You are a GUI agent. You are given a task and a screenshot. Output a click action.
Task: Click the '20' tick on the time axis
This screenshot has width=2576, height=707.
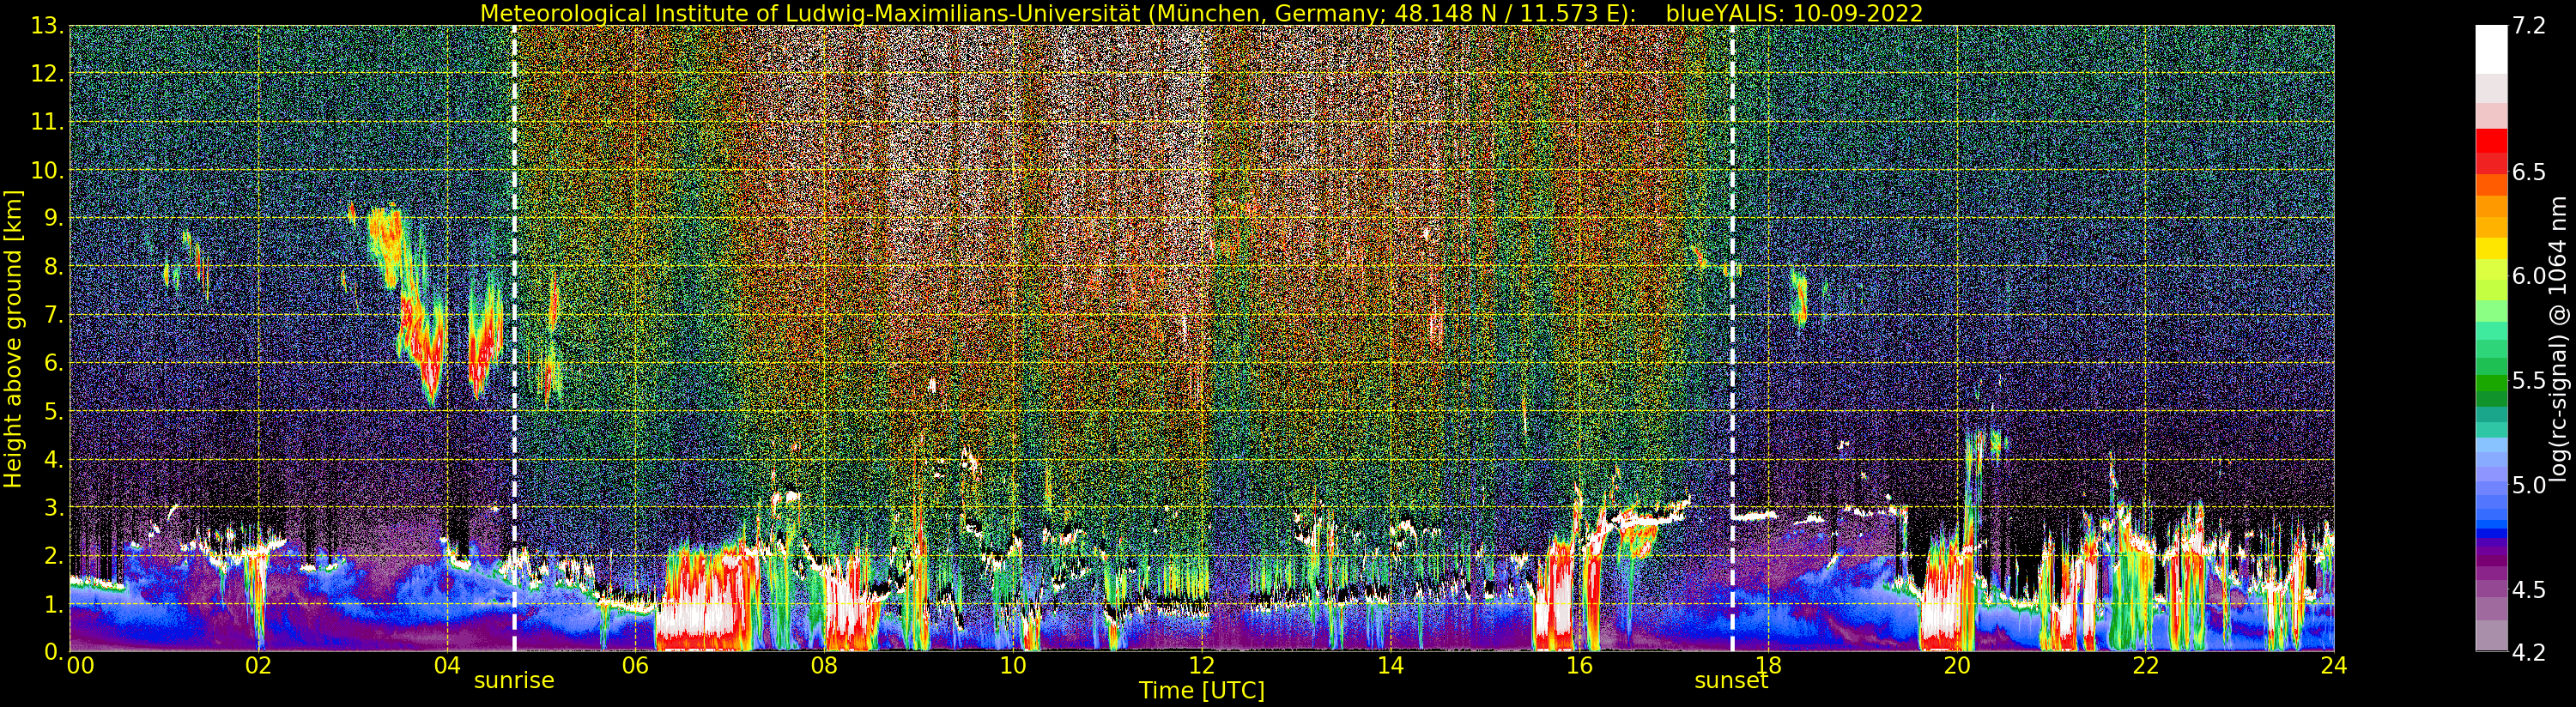click(x=1957, y=666)
